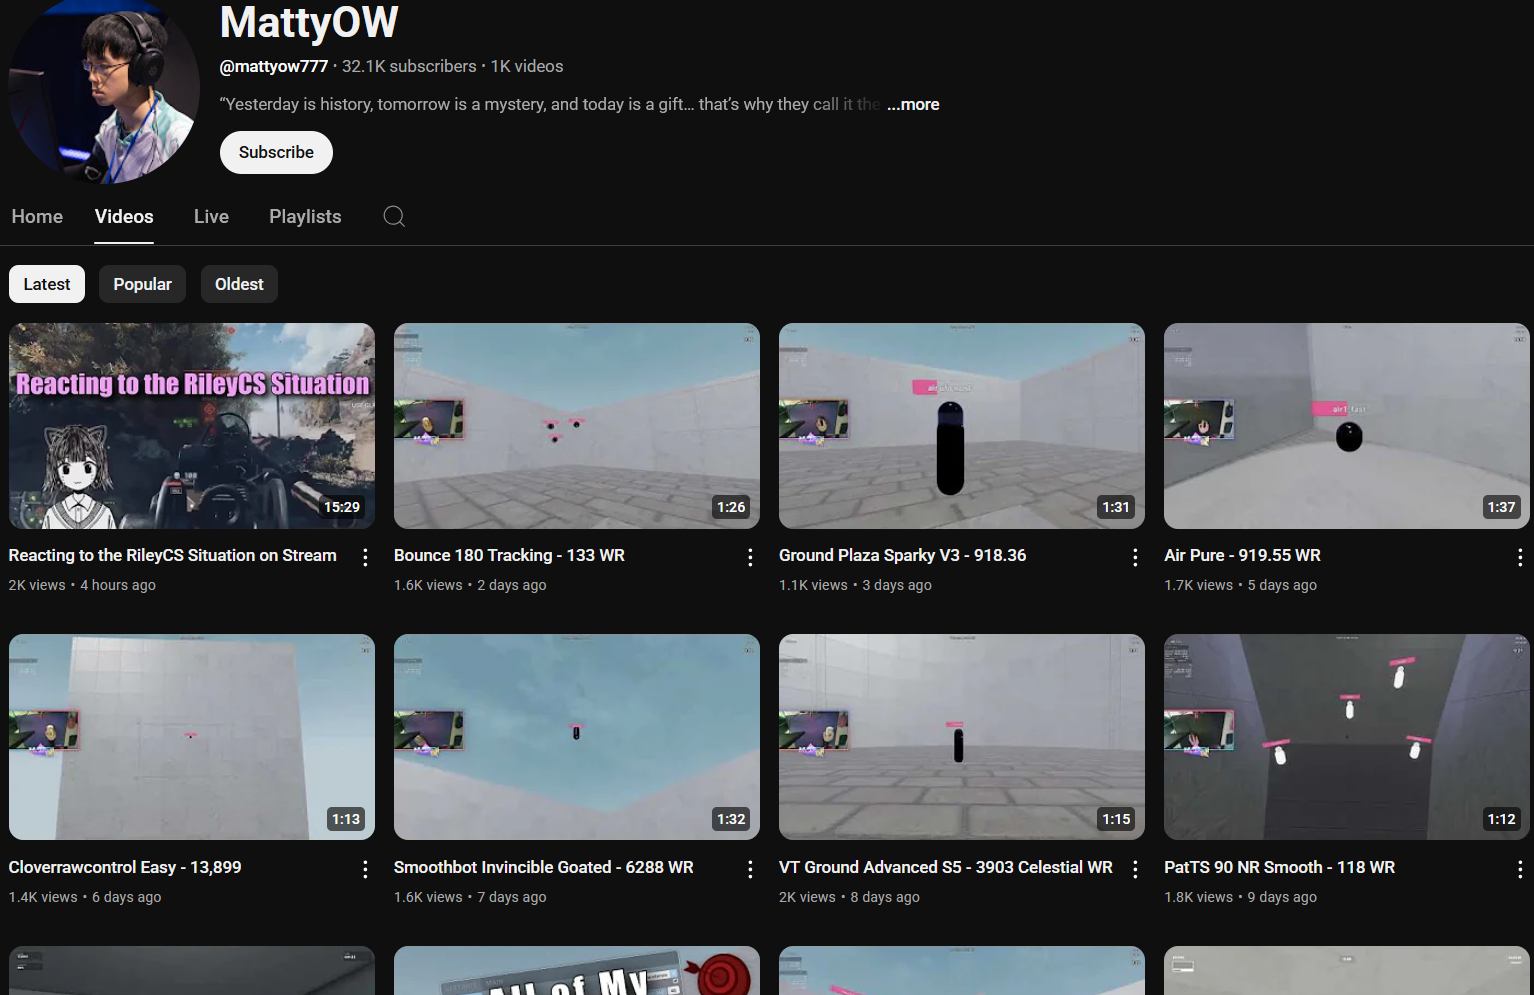Screen dimensions: 1534x995
Task: Click '1.4K views • 6 days ago' metadata
Action: click(85, 897)
